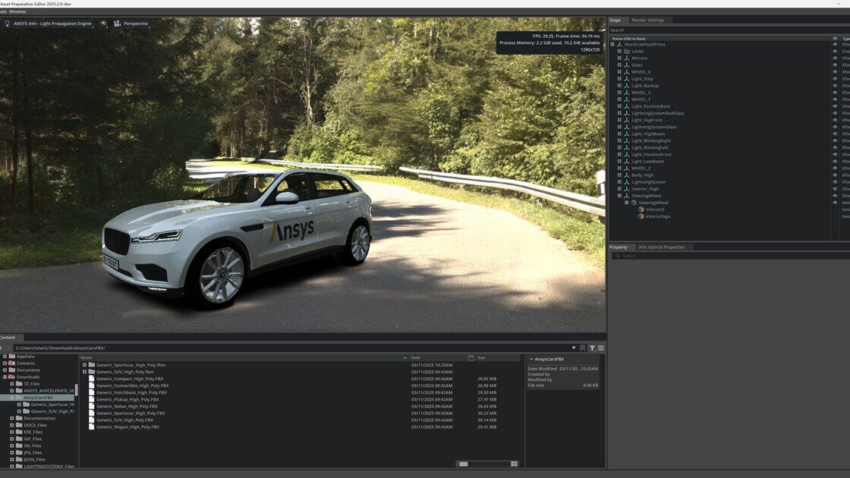The image size is (850, 478).
Task: Sort by the Date column header
Action: coord(416,358)
